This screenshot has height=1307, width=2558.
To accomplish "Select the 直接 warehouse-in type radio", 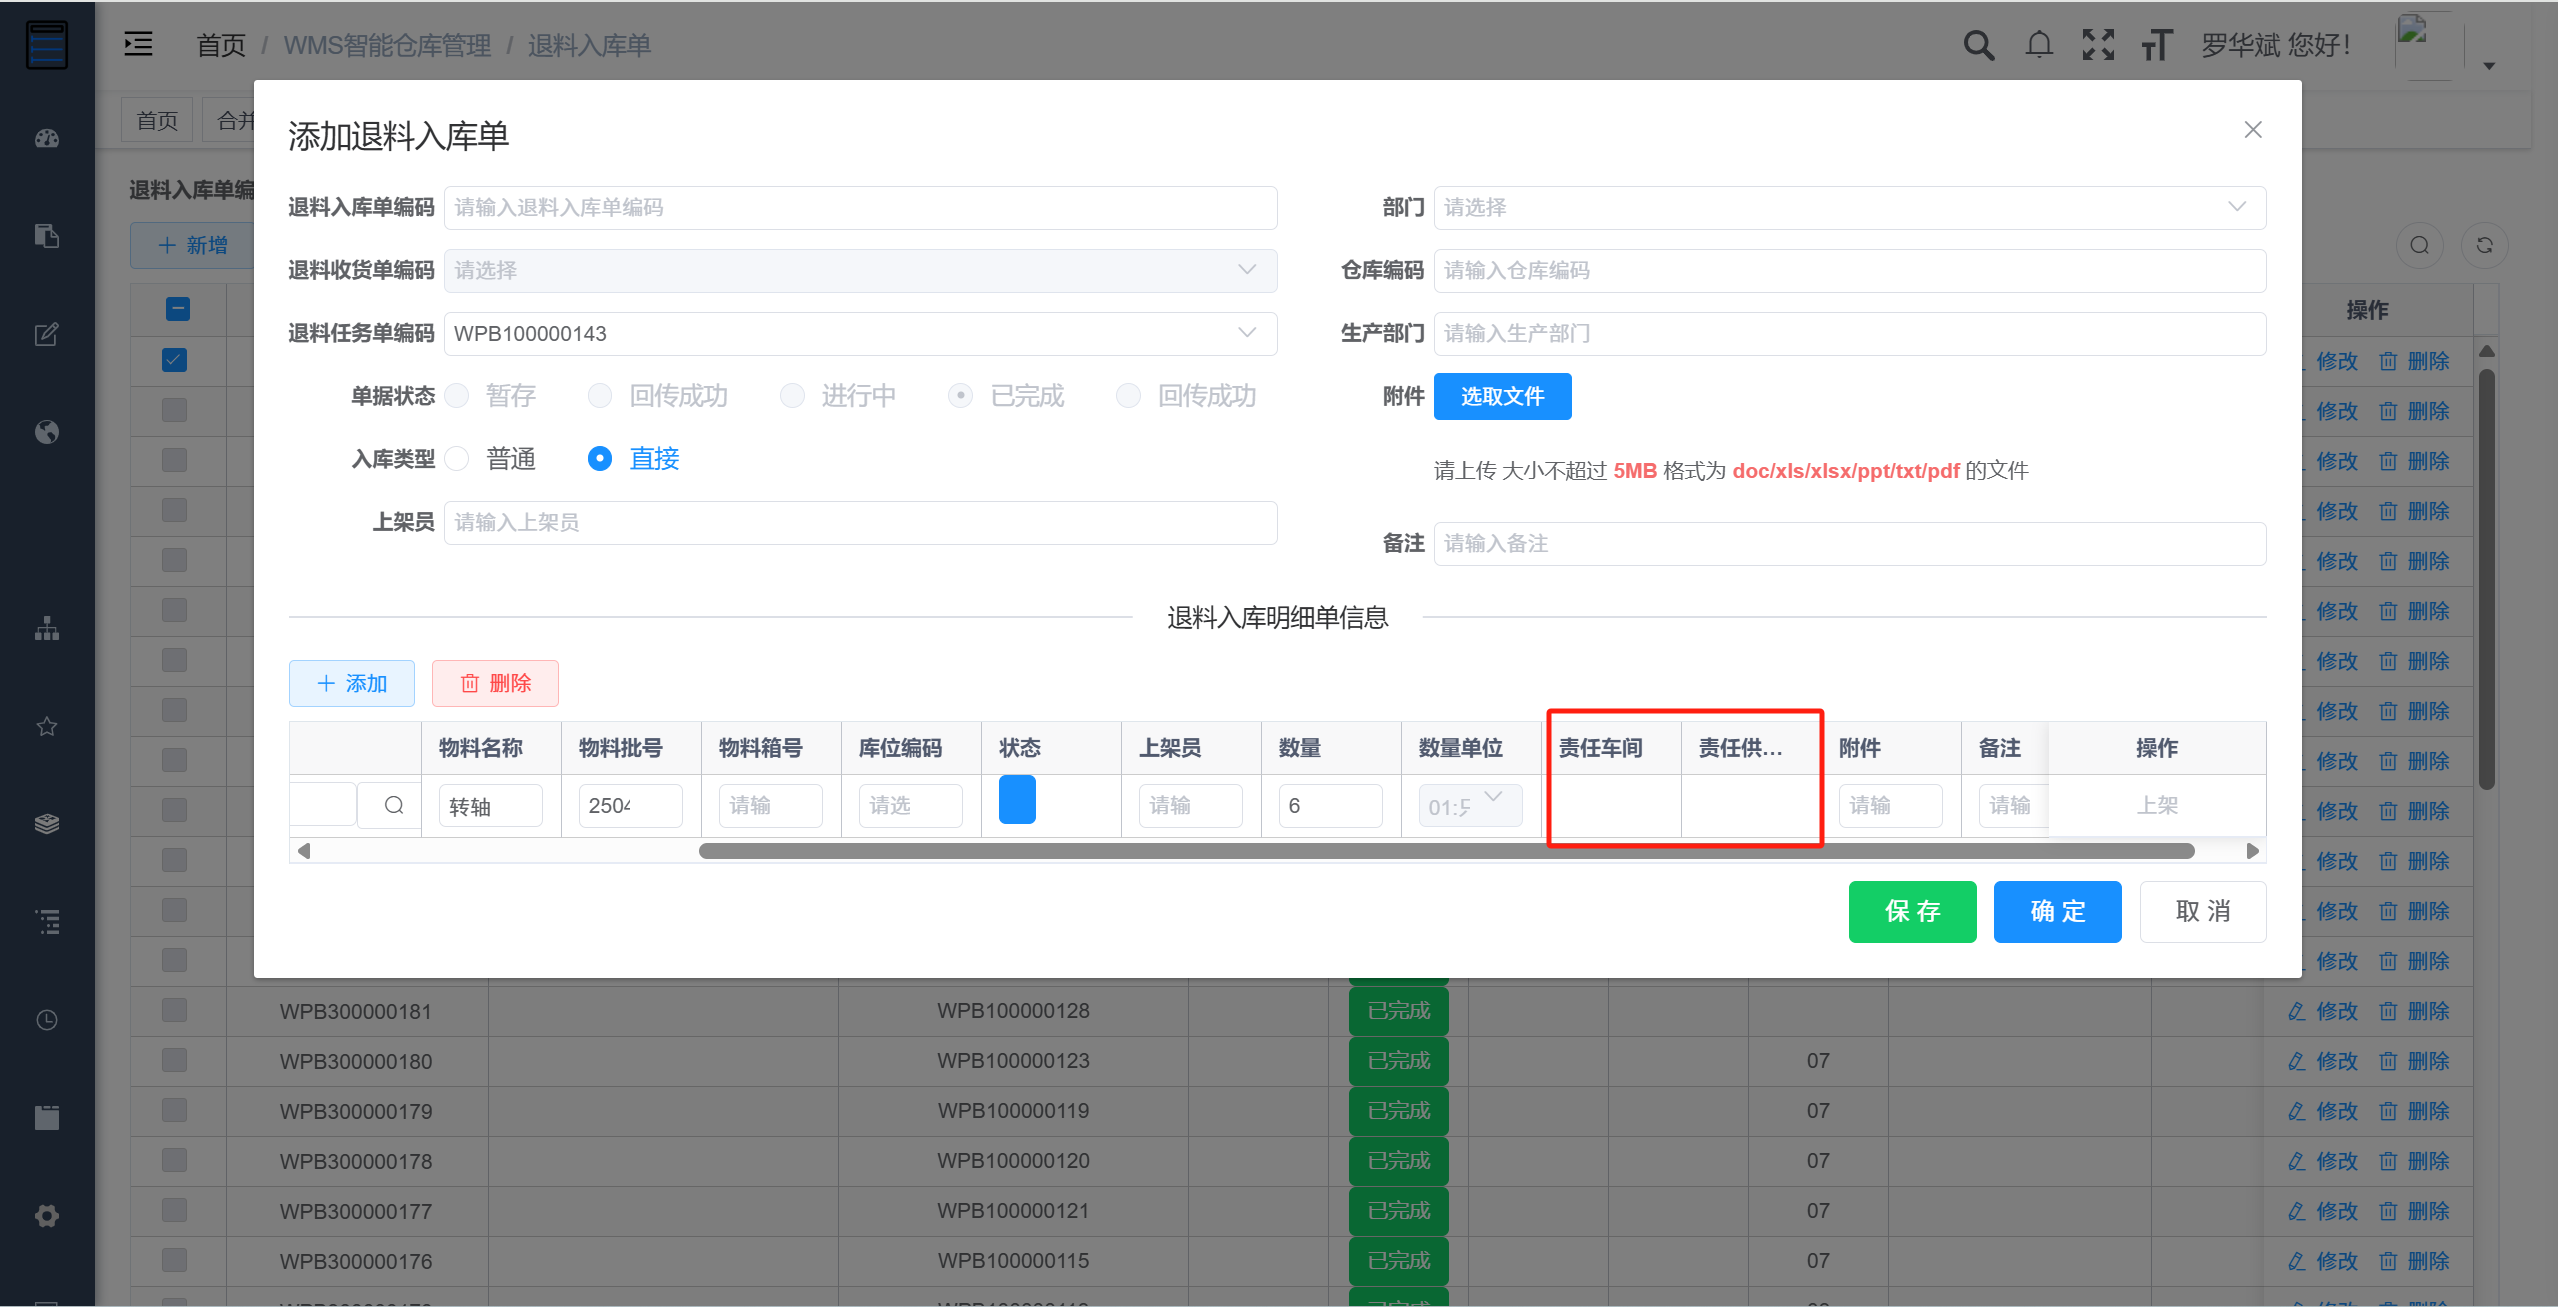I will [600, 459].
